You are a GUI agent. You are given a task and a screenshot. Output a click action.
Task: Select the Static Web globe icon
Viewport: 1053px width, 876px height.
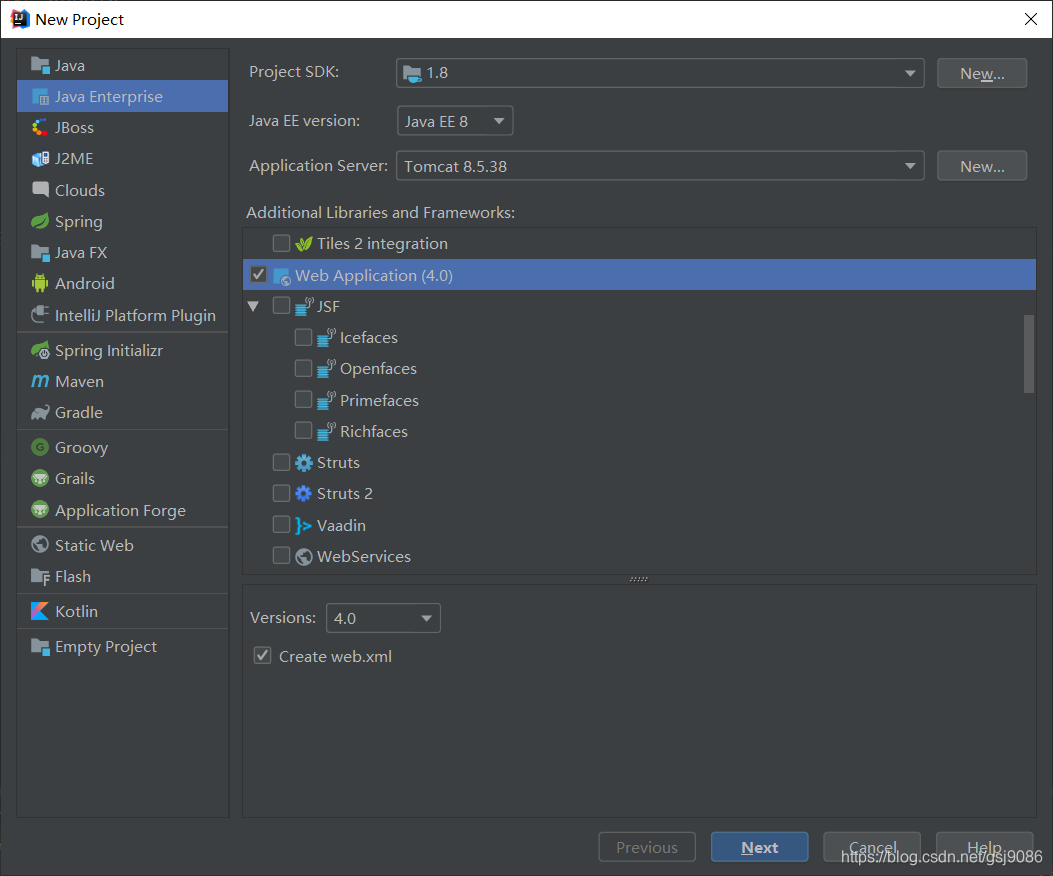(x=40, y=545)
